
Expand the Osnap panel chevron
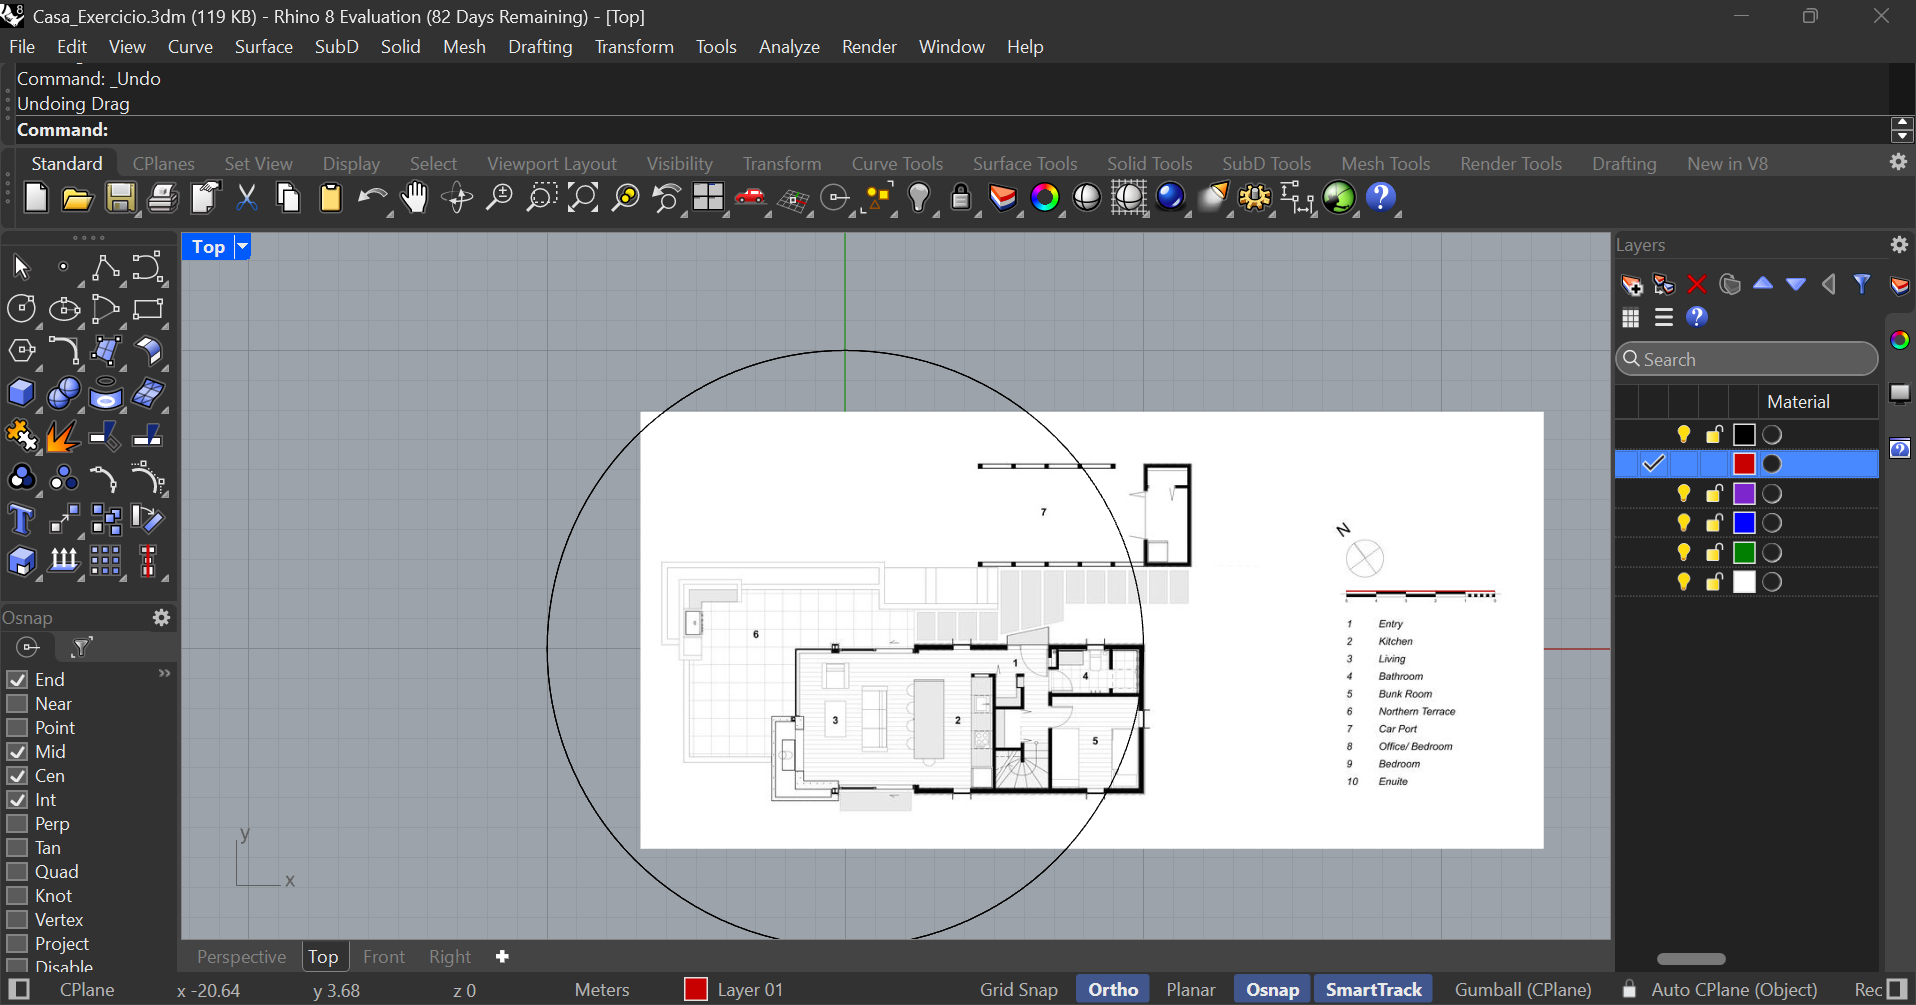point(165,674)
